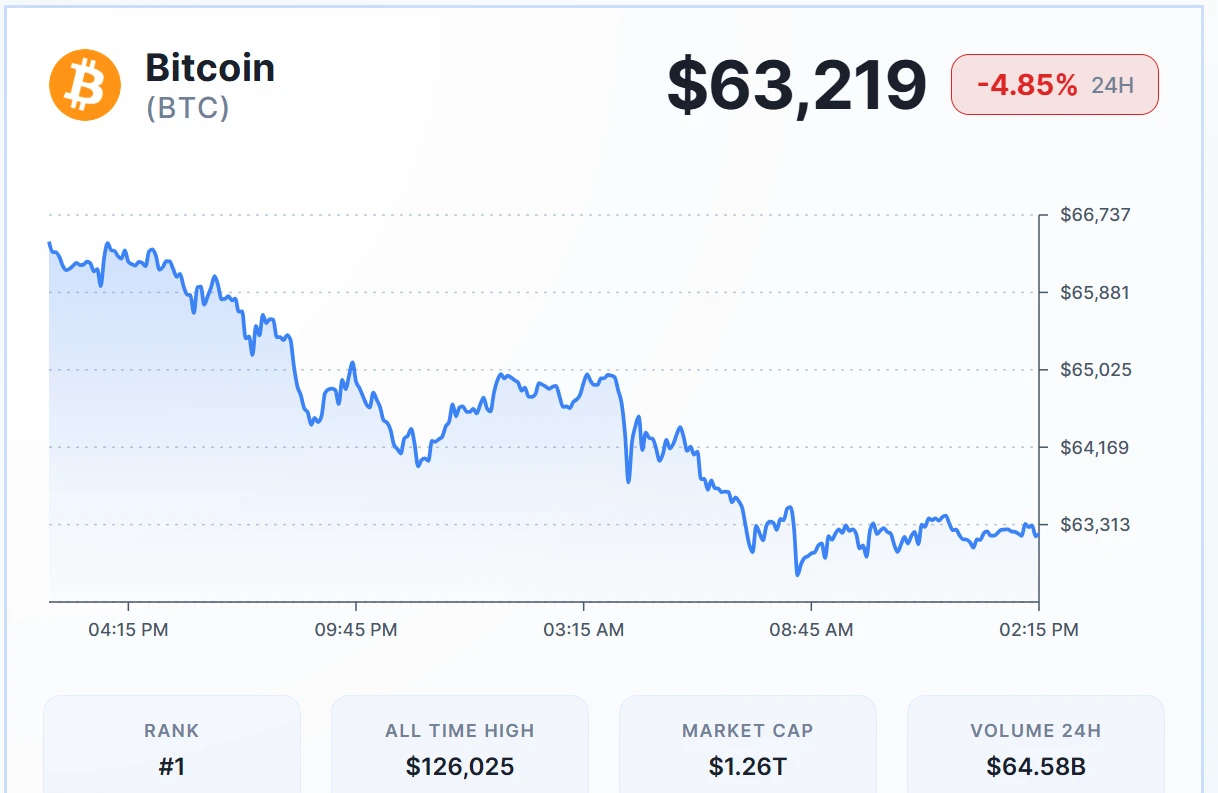Click the orange Bitcoin logo icon

pos(85,85)
